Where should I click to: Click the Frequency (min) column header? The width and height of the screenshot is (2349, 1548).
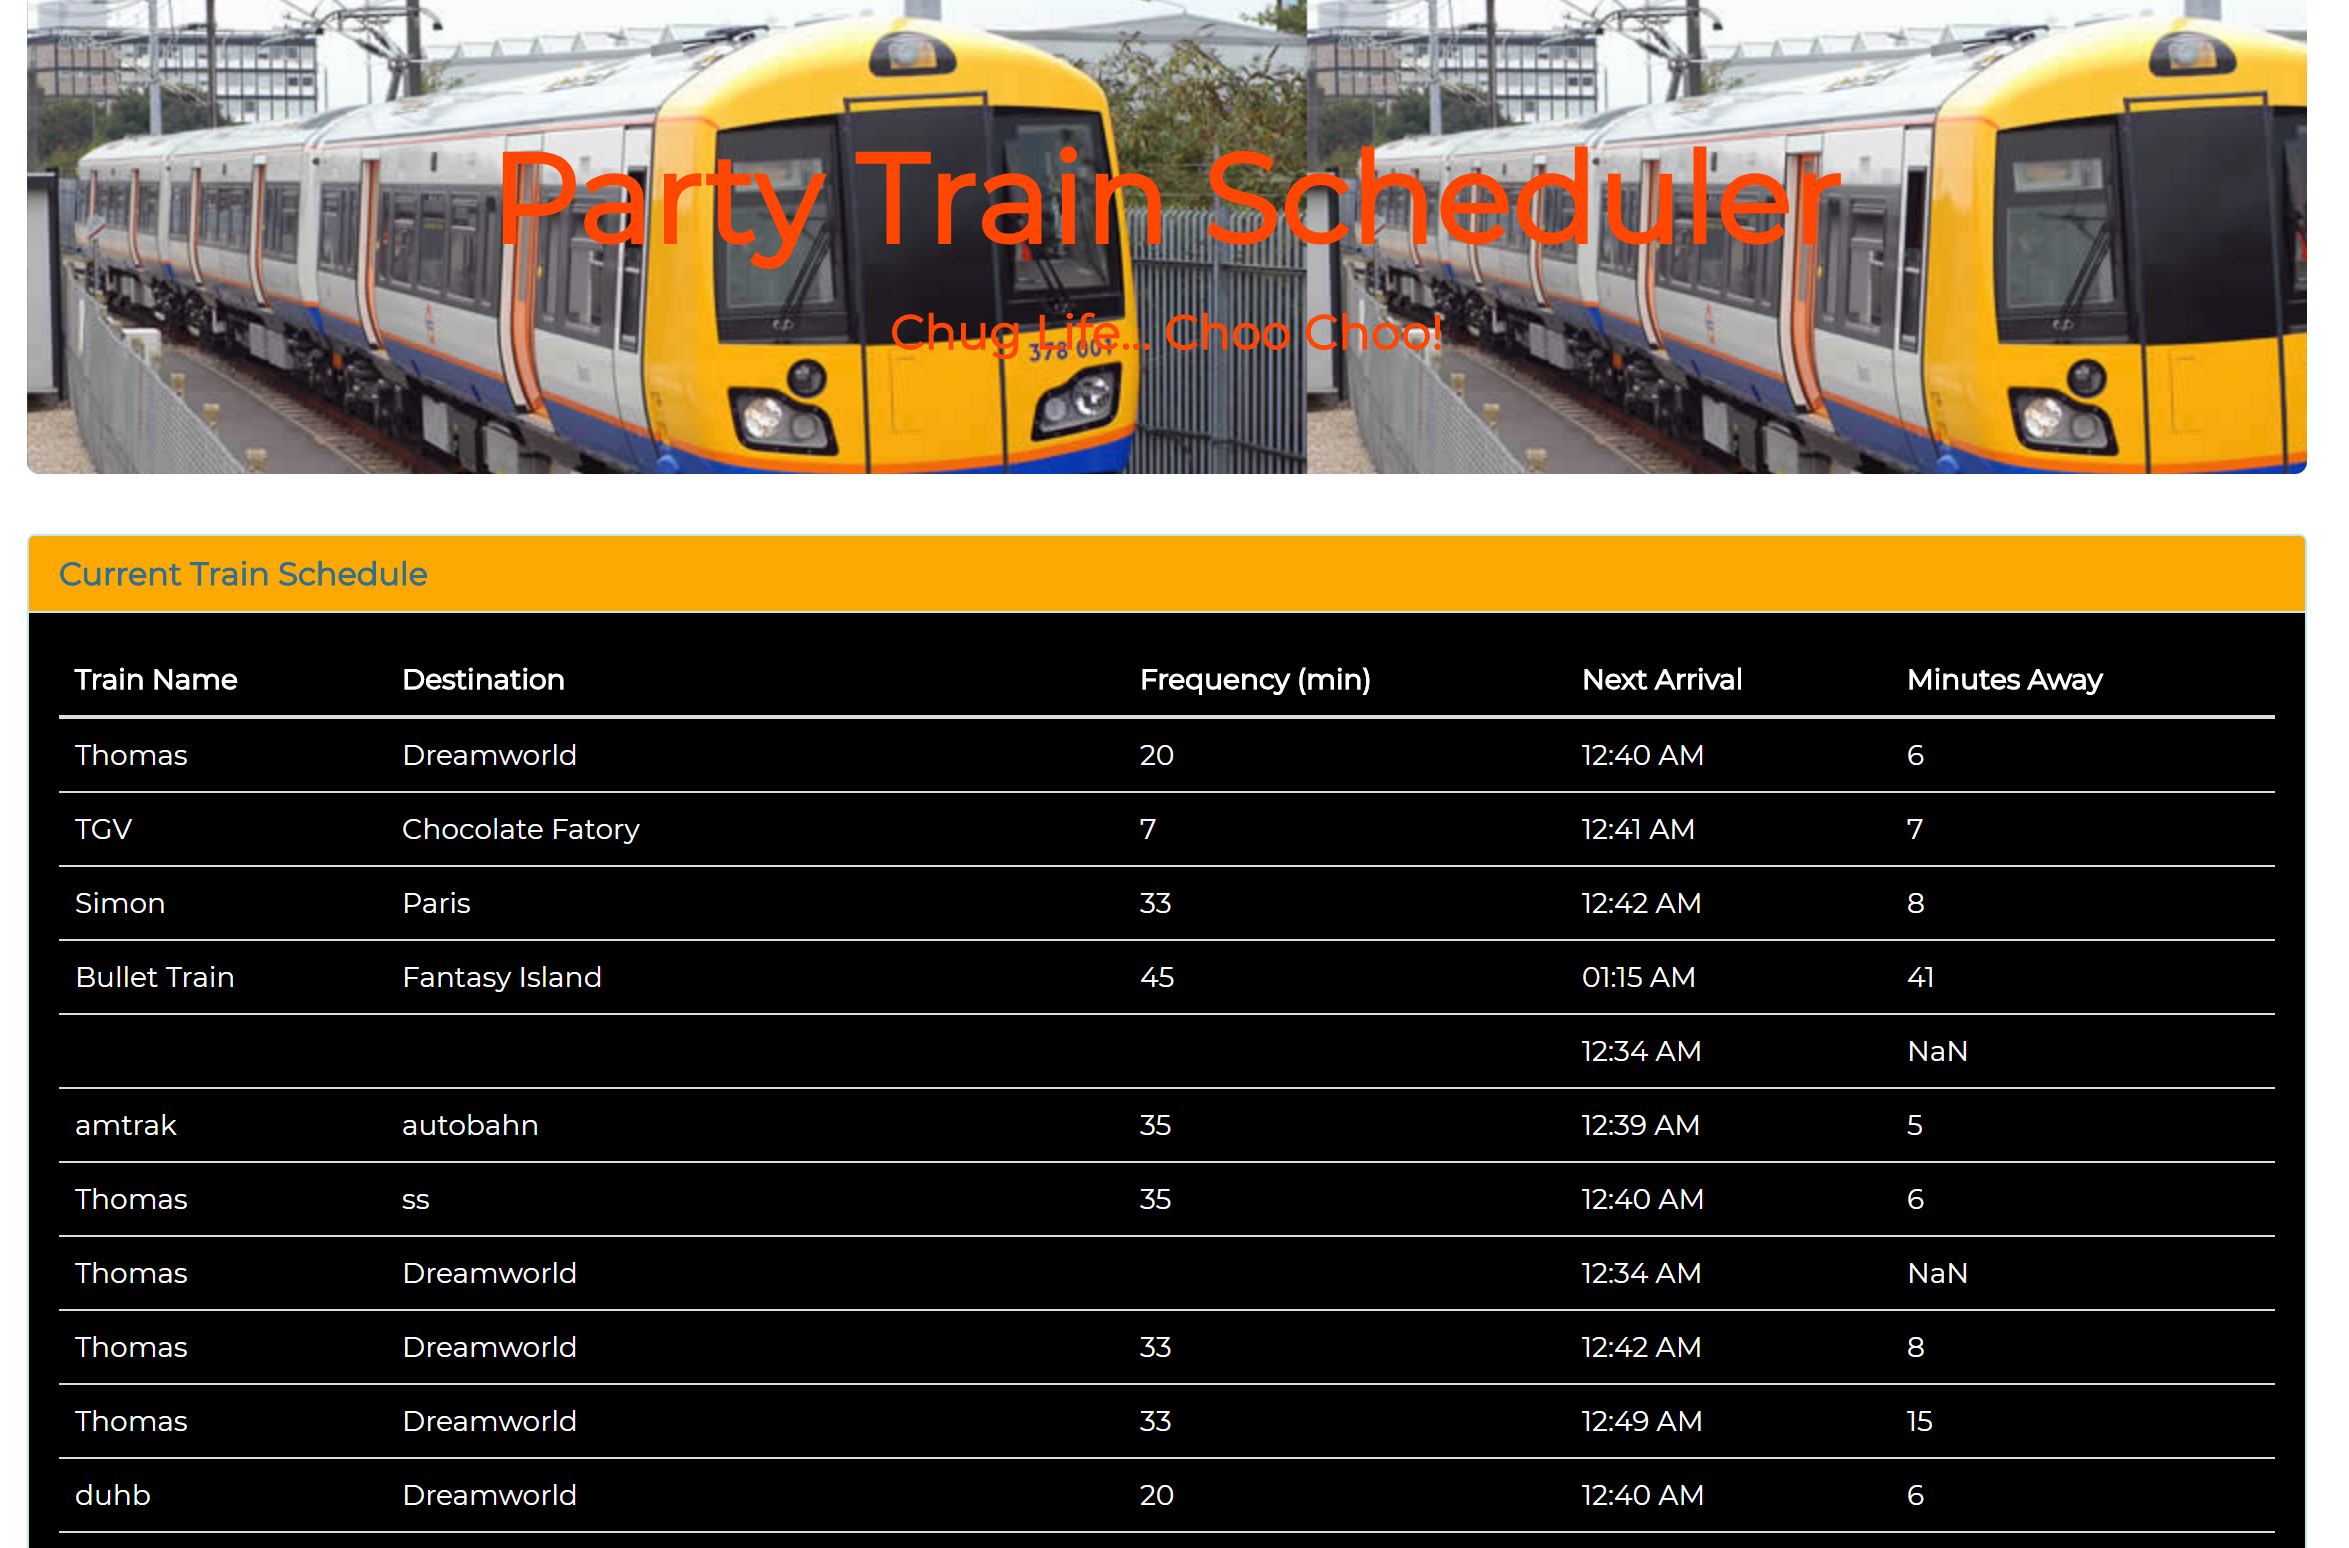click(x=1254, y=680)
